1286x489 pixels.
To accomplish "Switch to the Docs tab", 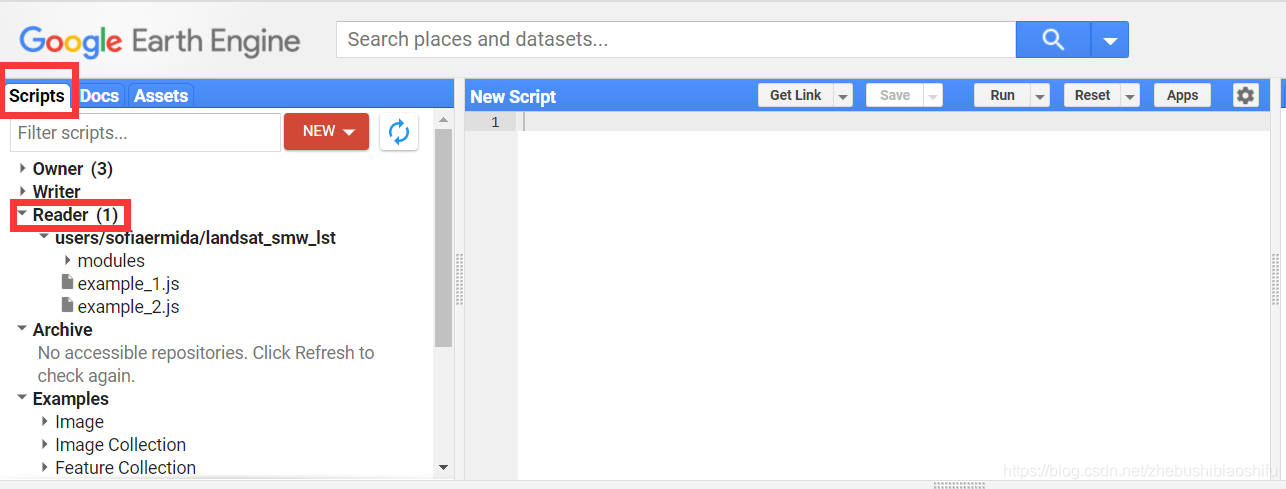I will point(99,96).
